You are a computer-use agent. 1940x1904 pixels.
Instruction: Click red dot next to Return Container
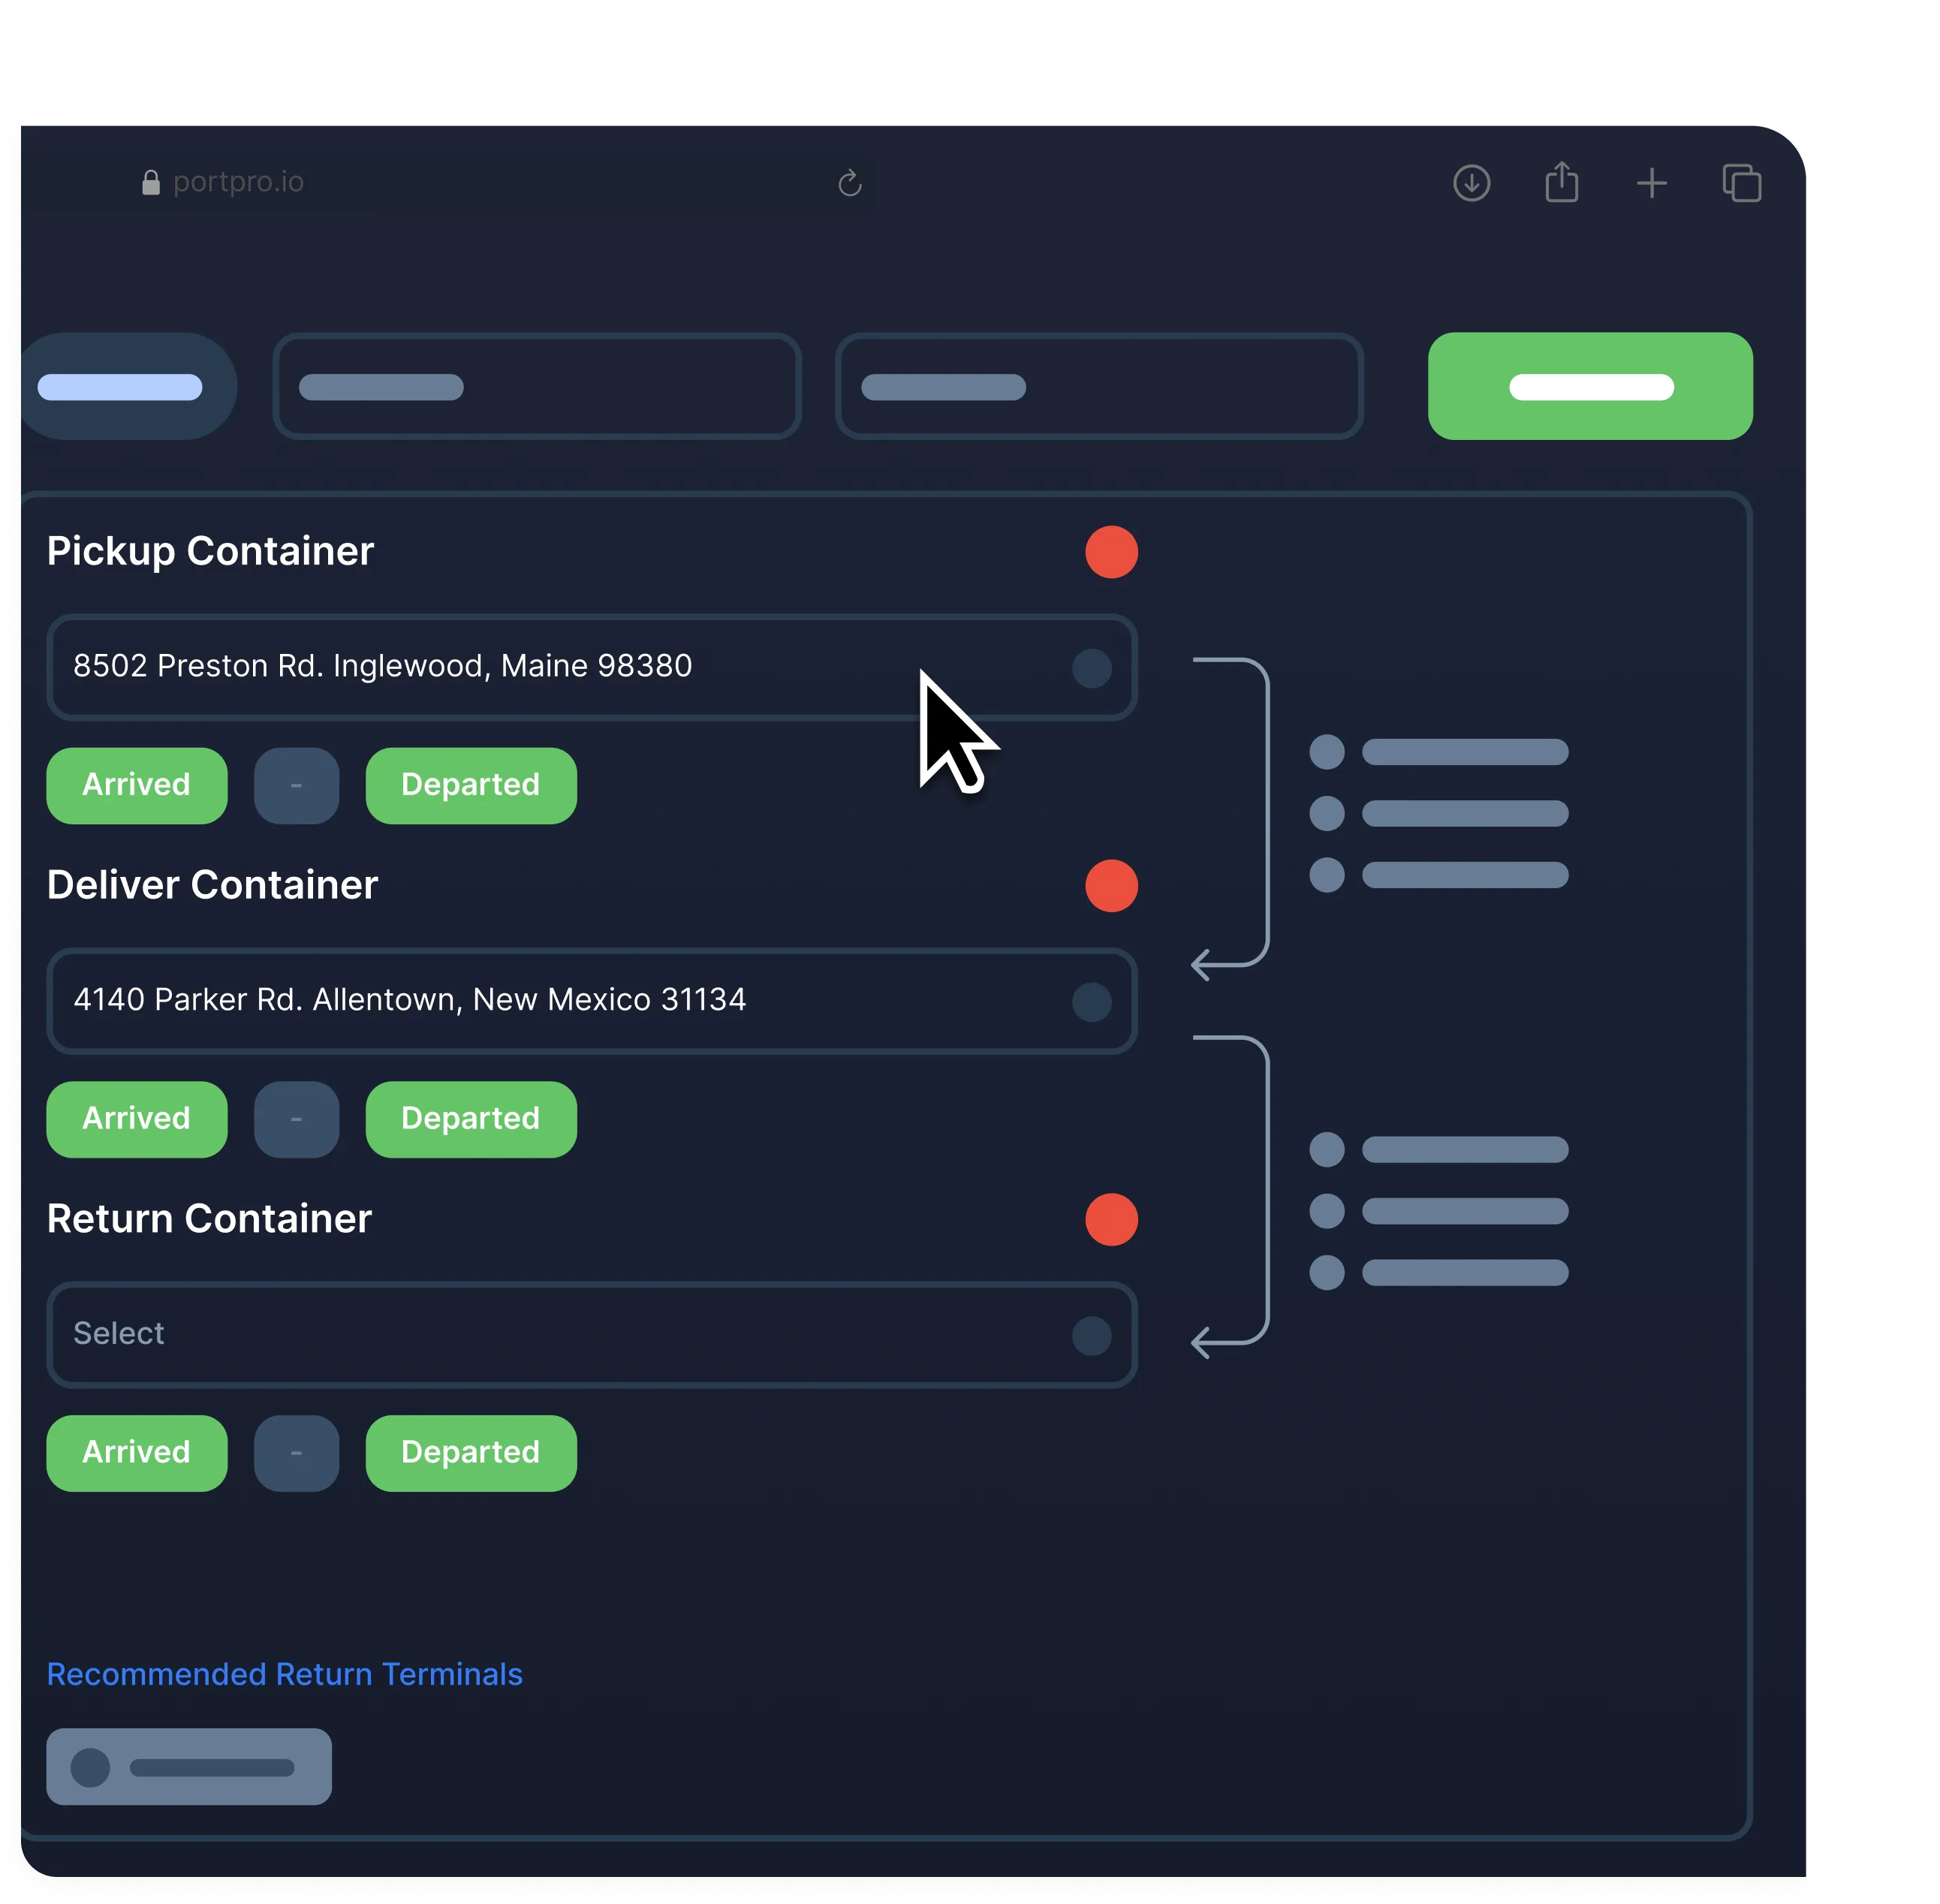point(1111,1220)
